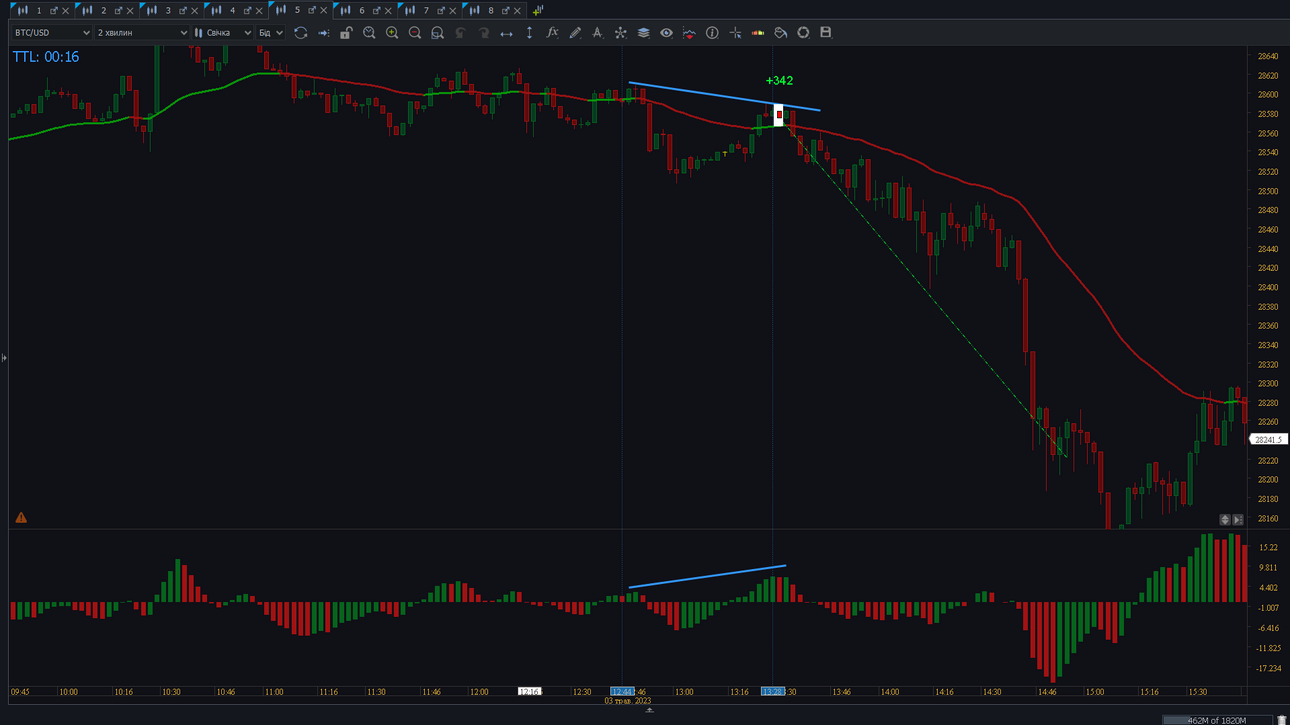Toggle the crosshair cursor icon
Image resolution: width=1290 pixels, height=725 pixels.
pyautogui.click(x=735, y=33)
